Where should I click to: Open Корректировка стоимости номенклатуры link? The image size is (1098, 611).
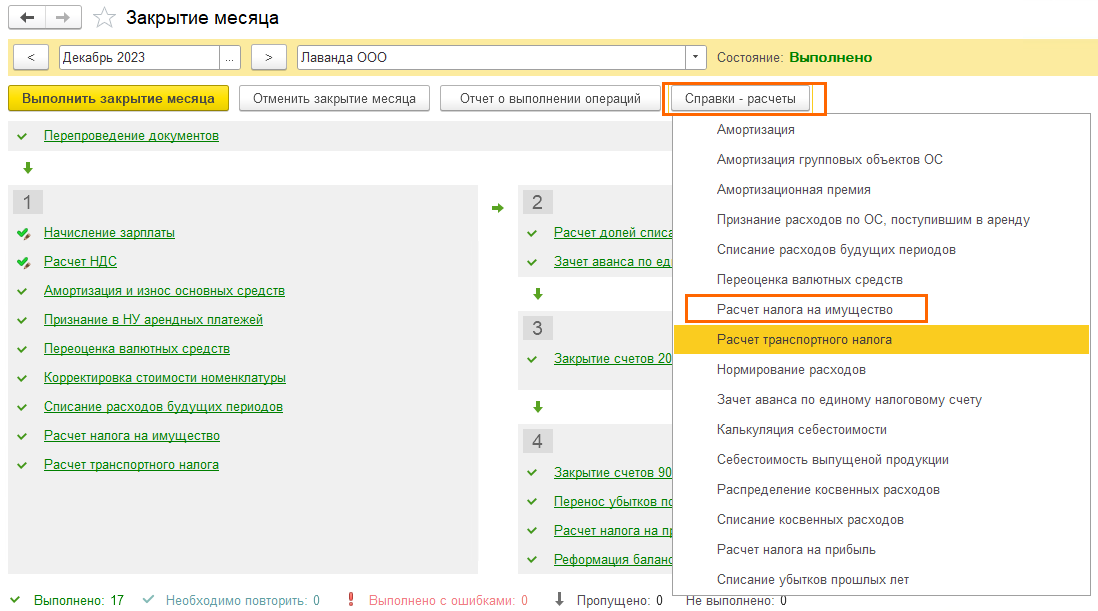(165, 378)
